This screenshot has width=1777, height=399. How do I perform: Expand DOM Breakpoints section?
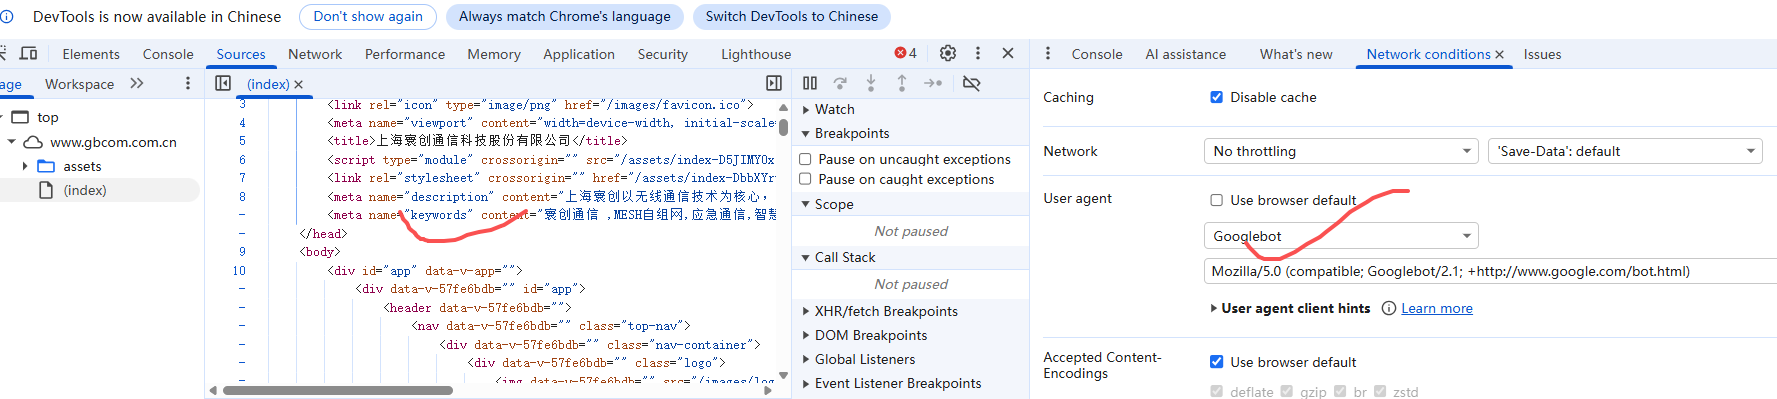806,335
